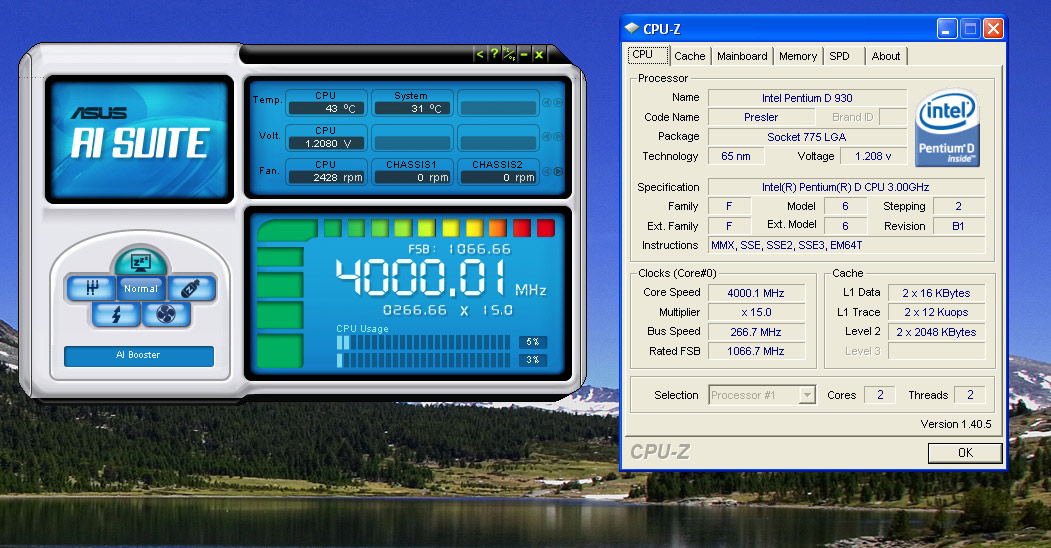Click the left arrow on the Volt row
1051x548 pixels.
547,136
